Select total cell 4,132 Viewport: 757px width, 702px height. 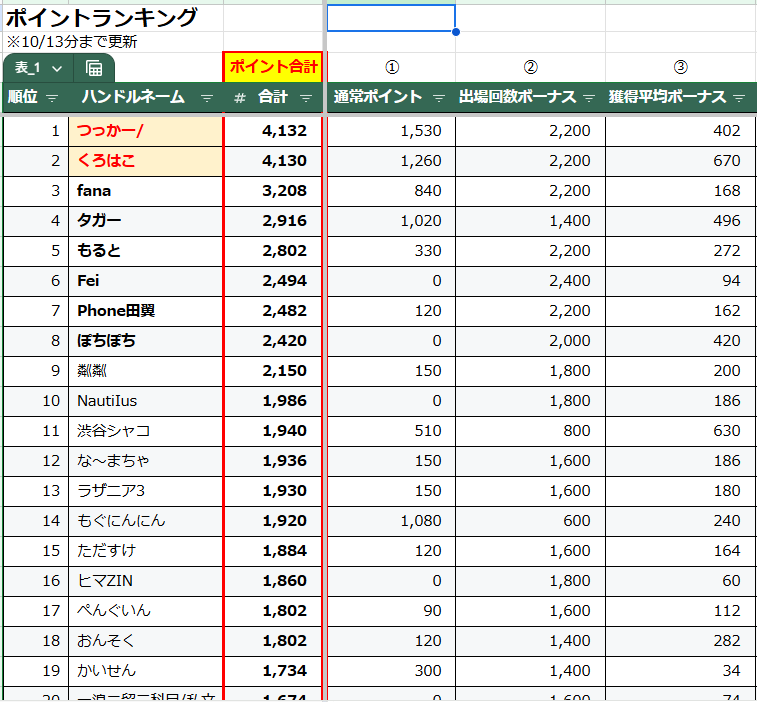click(x=273, y=131)
